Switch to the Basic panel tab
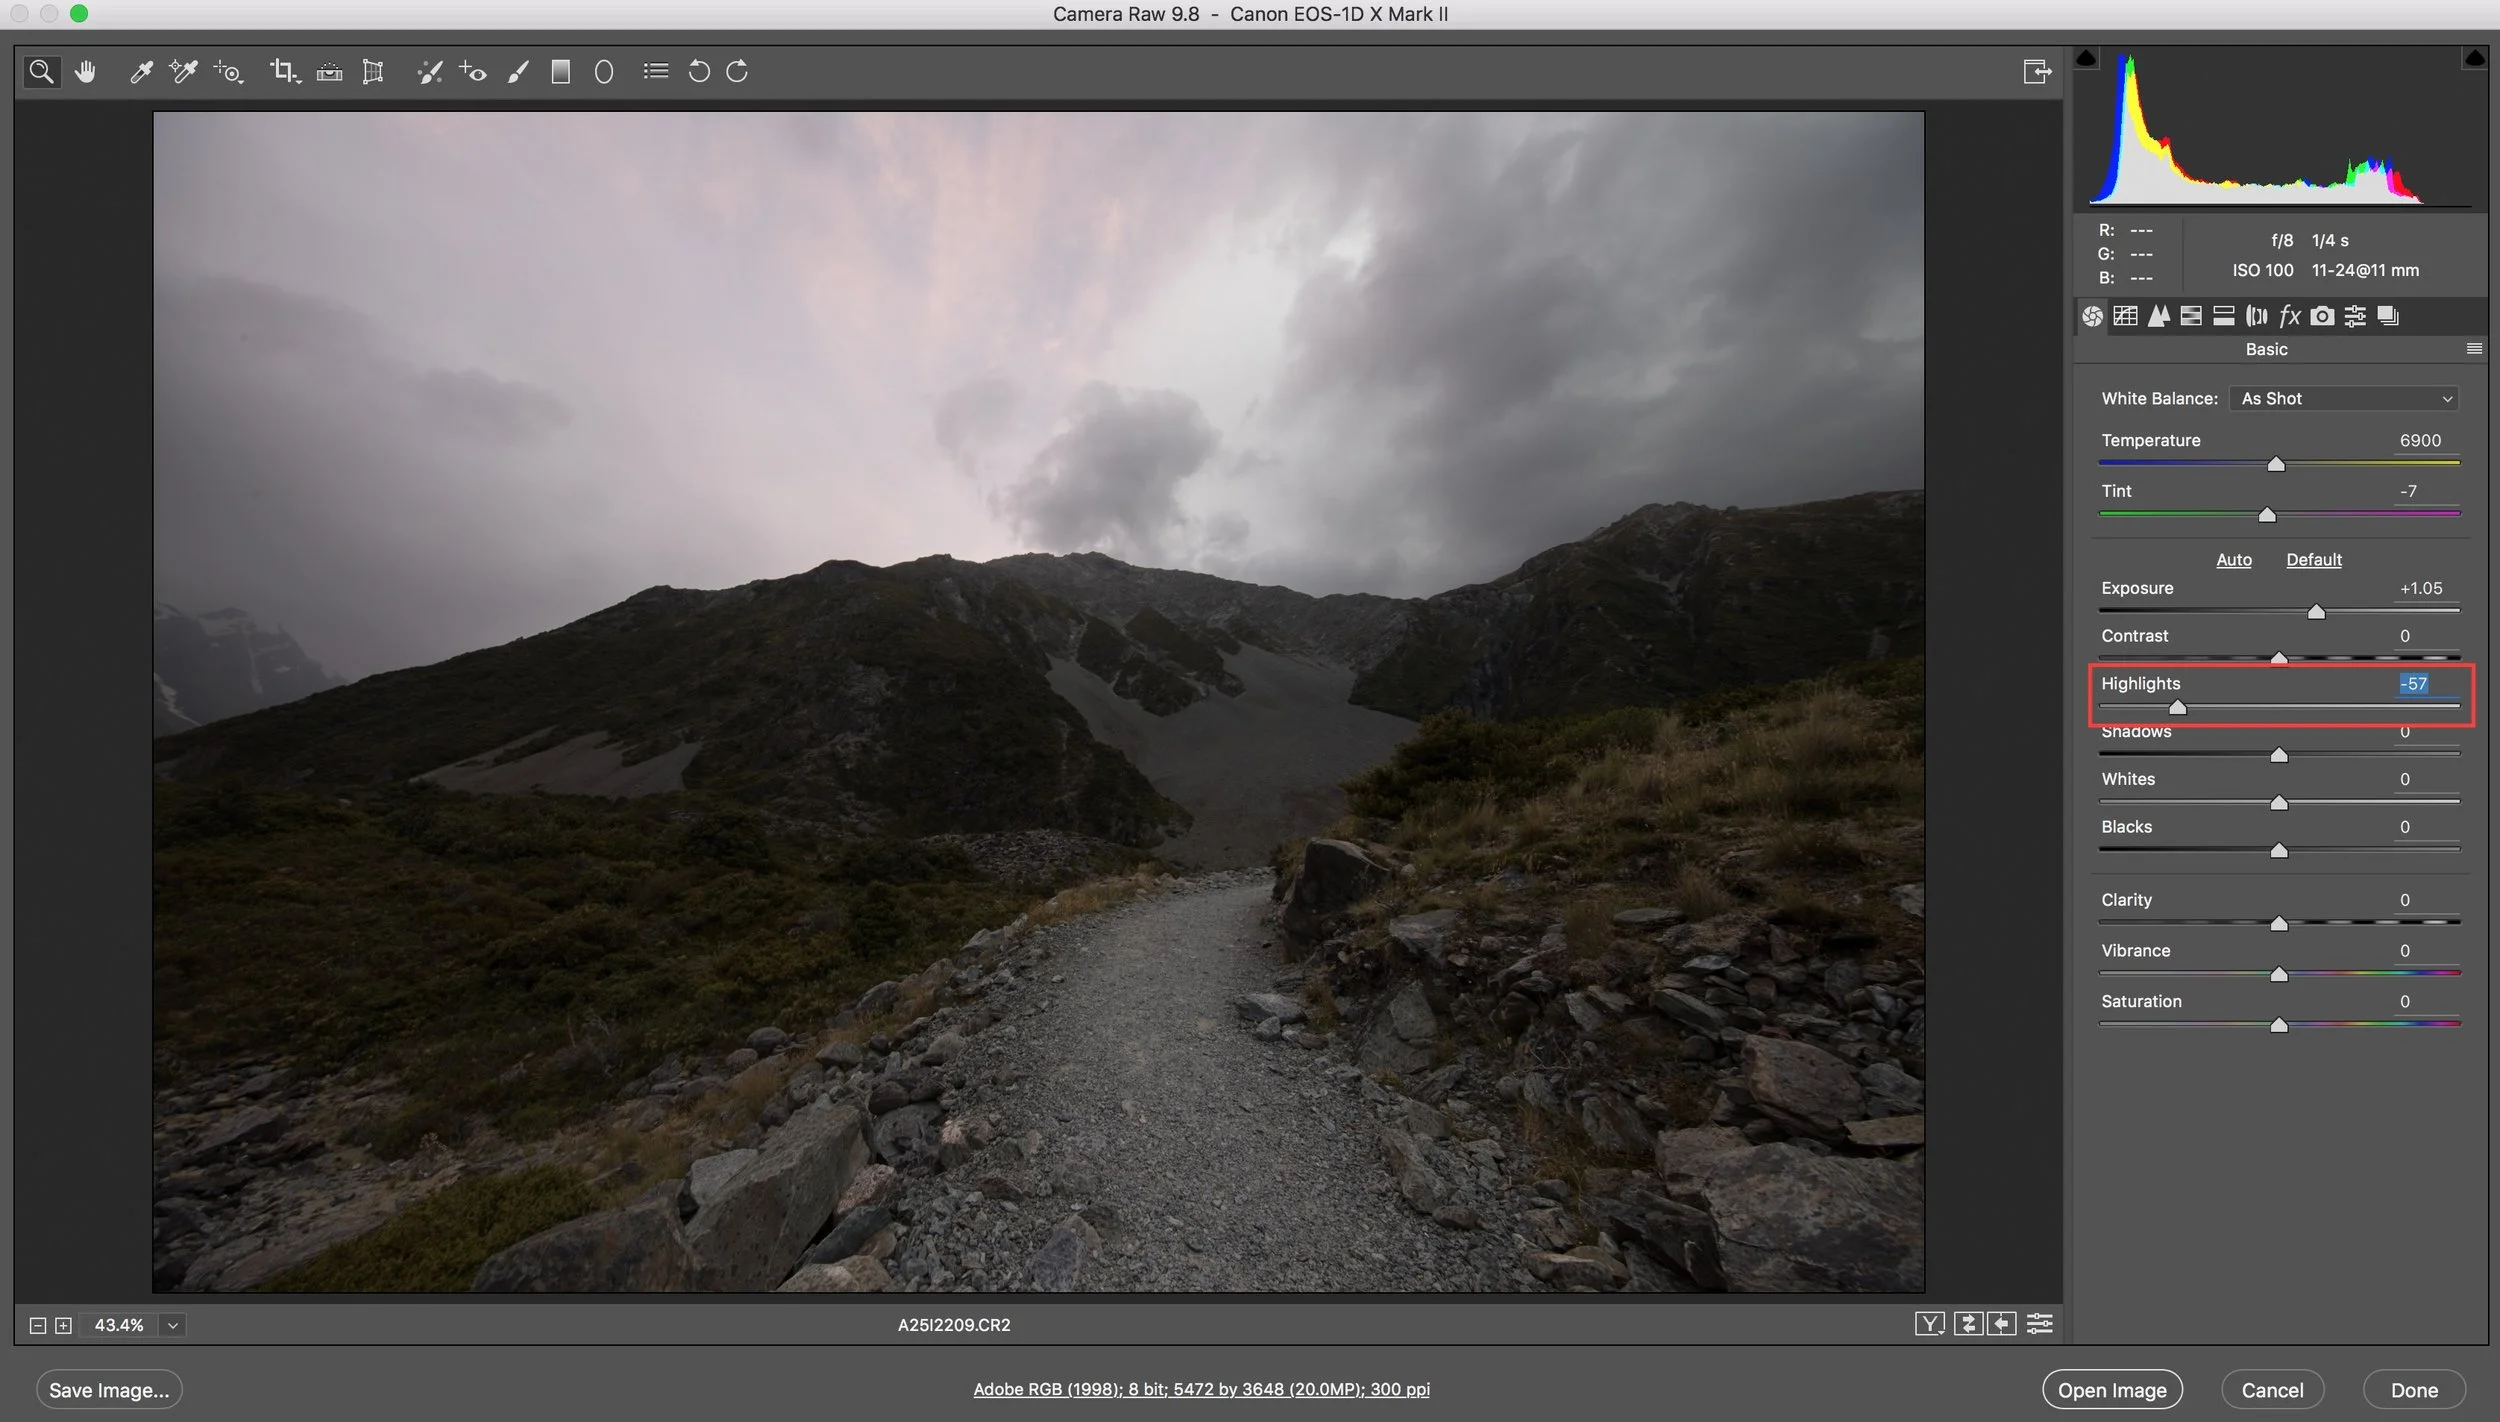This screenshot has height=1422, width=2500. [x=2092, y=316]
